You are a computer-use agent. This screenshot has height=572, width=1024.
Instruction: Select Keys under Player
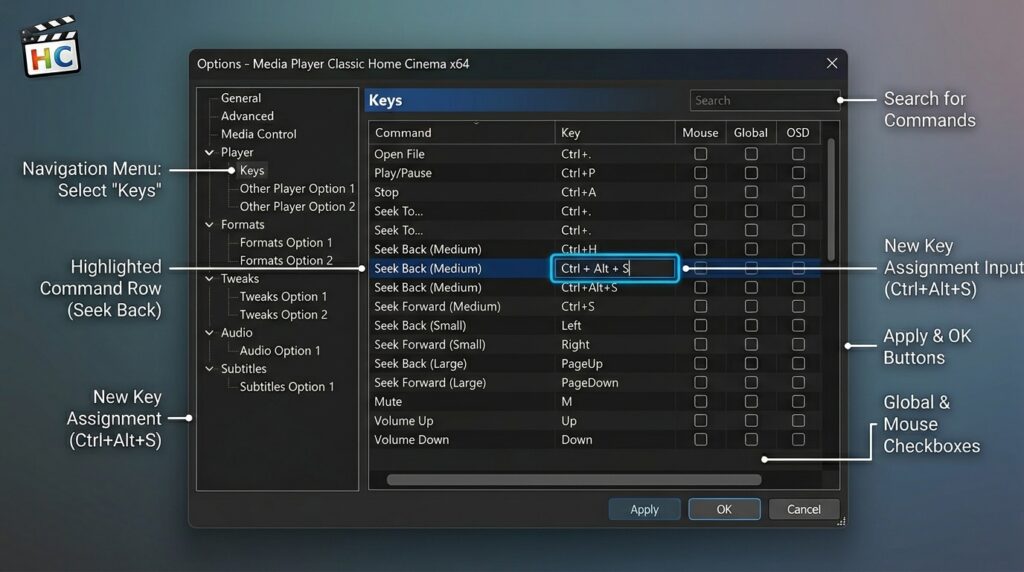[x=251, y=170]
